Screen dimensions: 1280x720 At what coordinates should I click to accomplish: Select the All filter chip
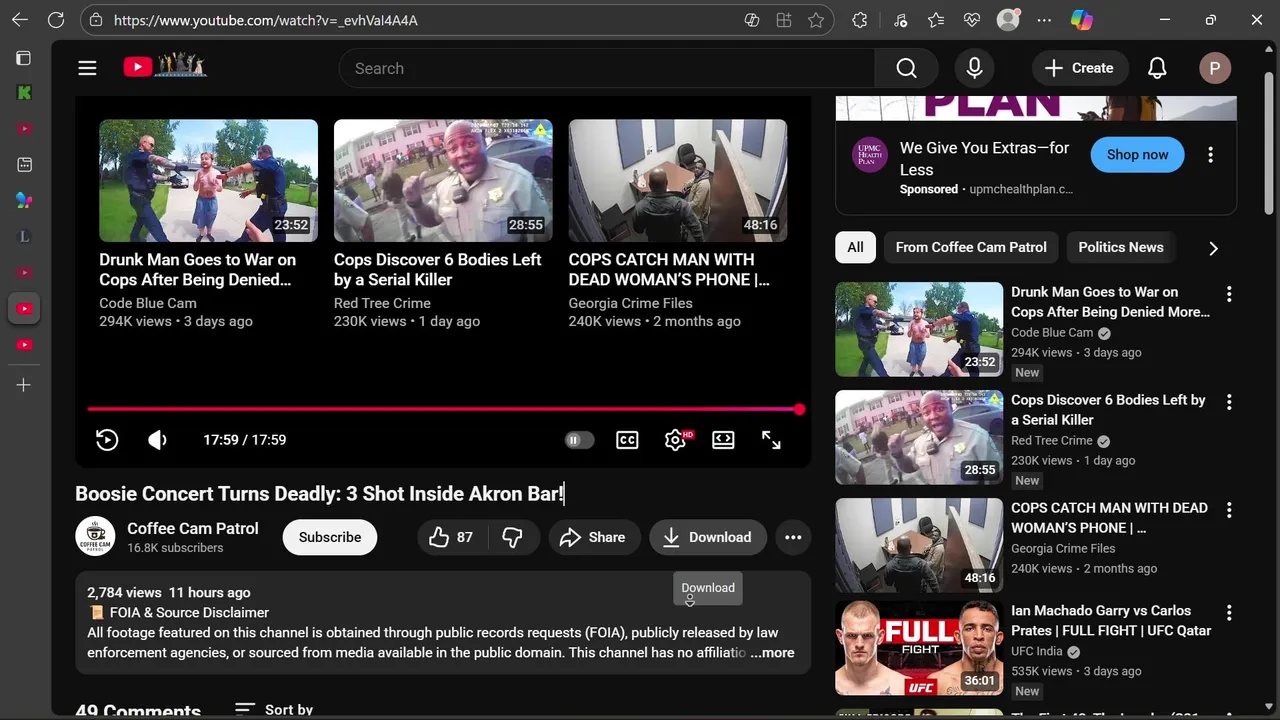855,247
